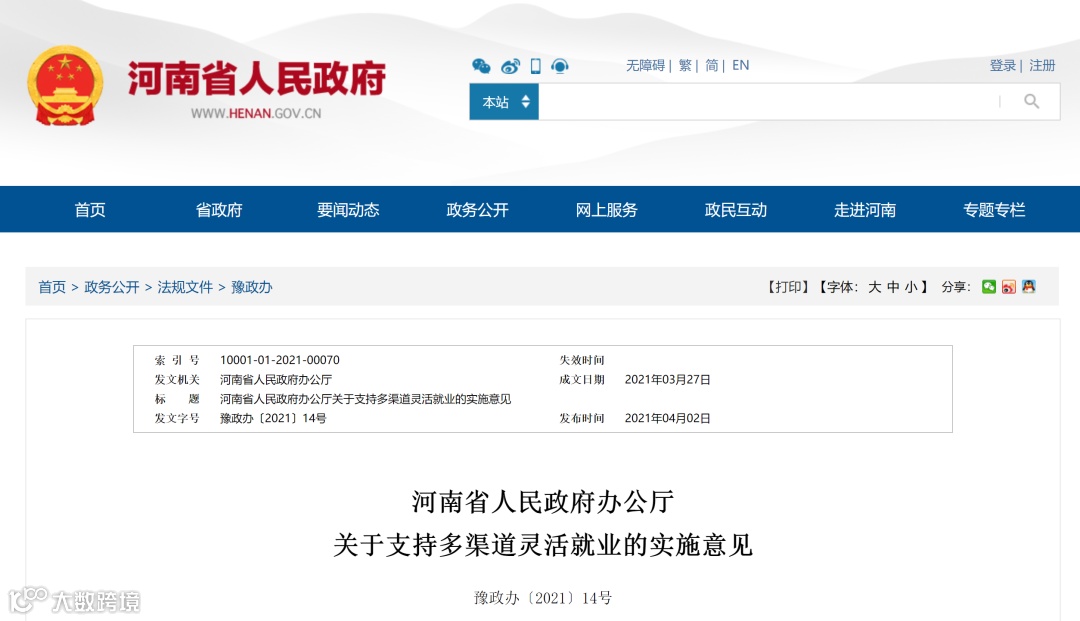Click the title row text in the info table

coord(365,399)
